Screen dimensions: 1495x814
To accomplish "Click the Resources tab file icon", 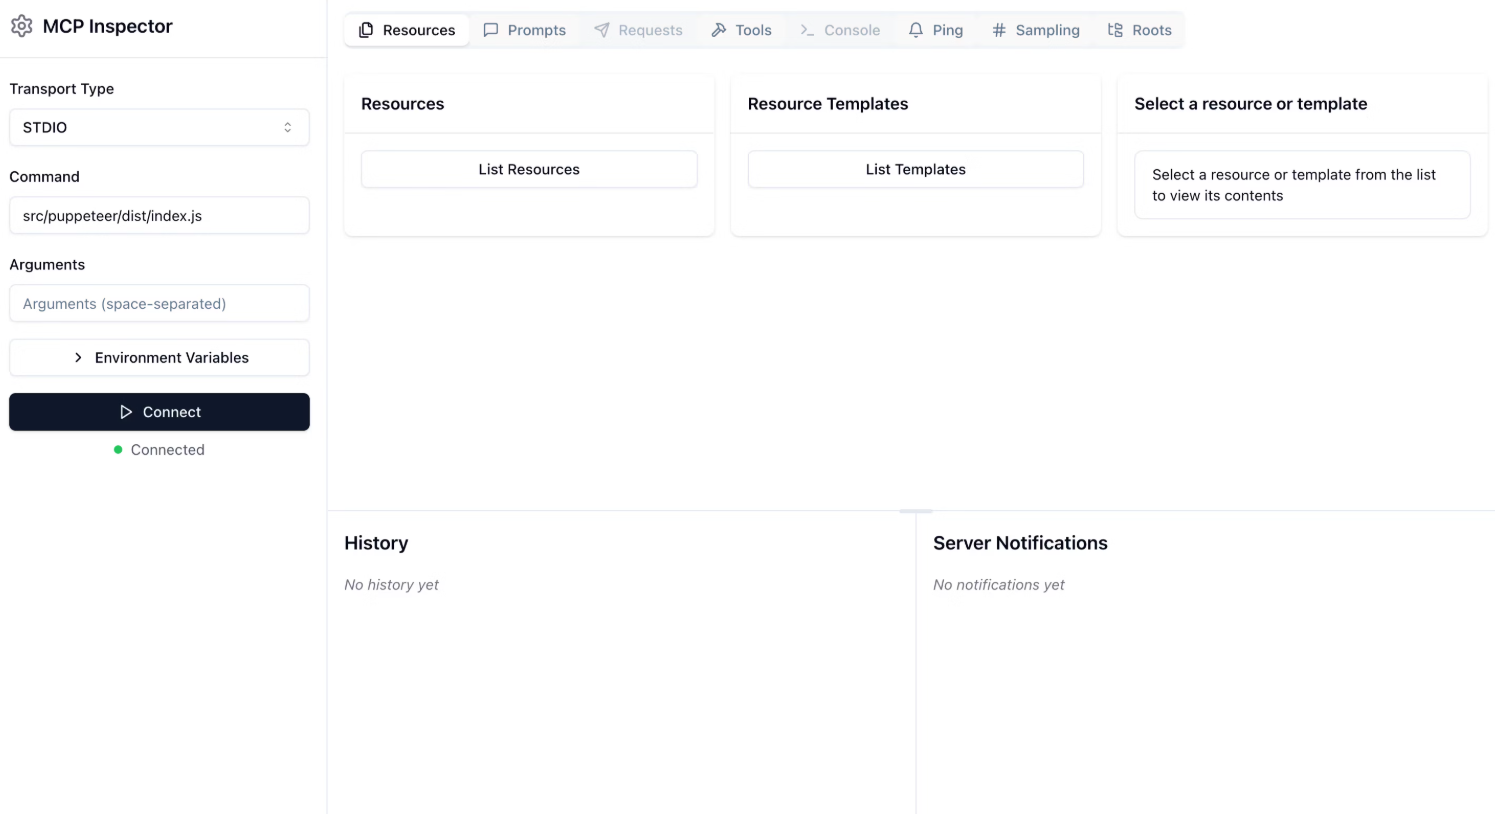I will [x=366, y=30].
